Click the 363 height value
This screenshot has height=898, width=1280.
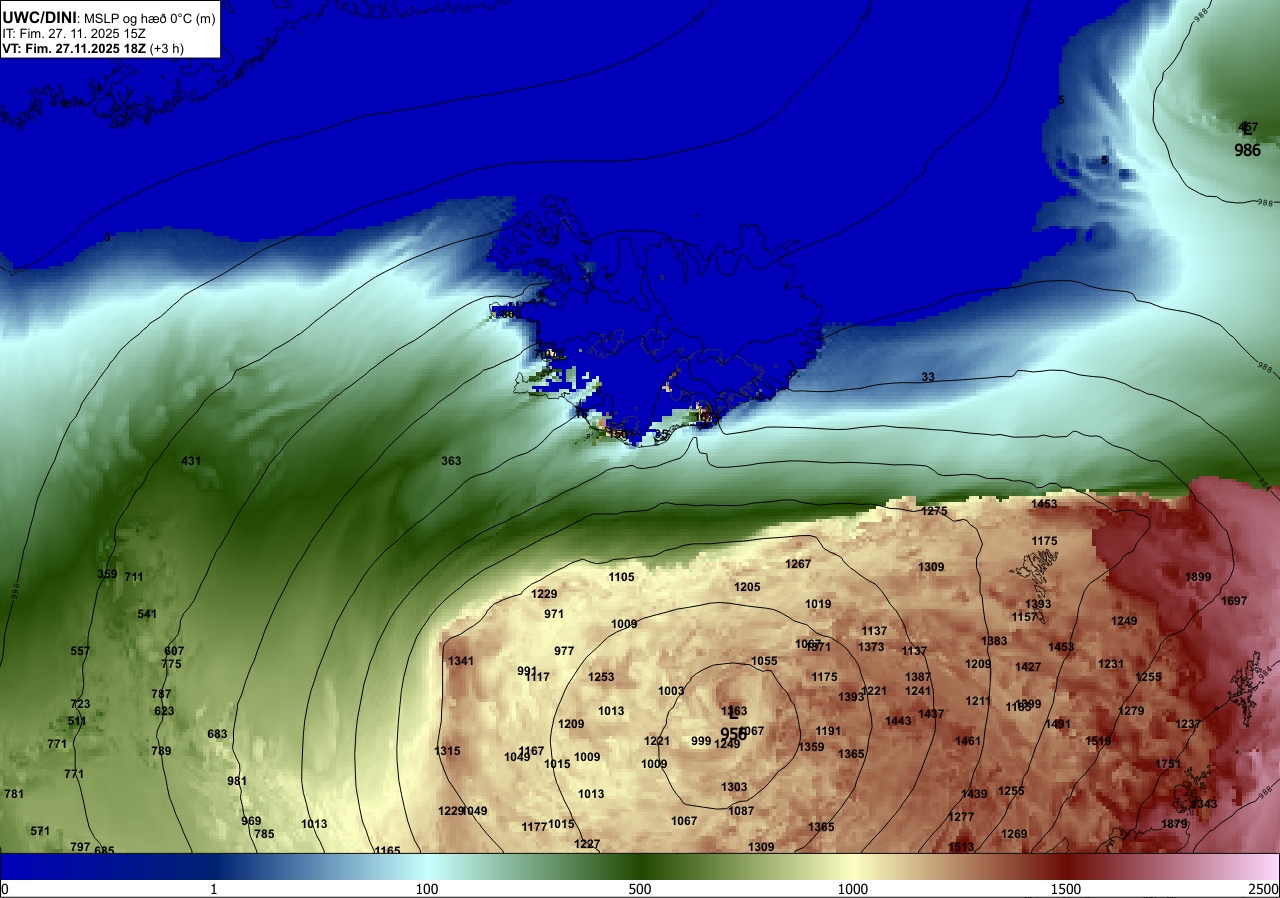(x=451, y=461)
